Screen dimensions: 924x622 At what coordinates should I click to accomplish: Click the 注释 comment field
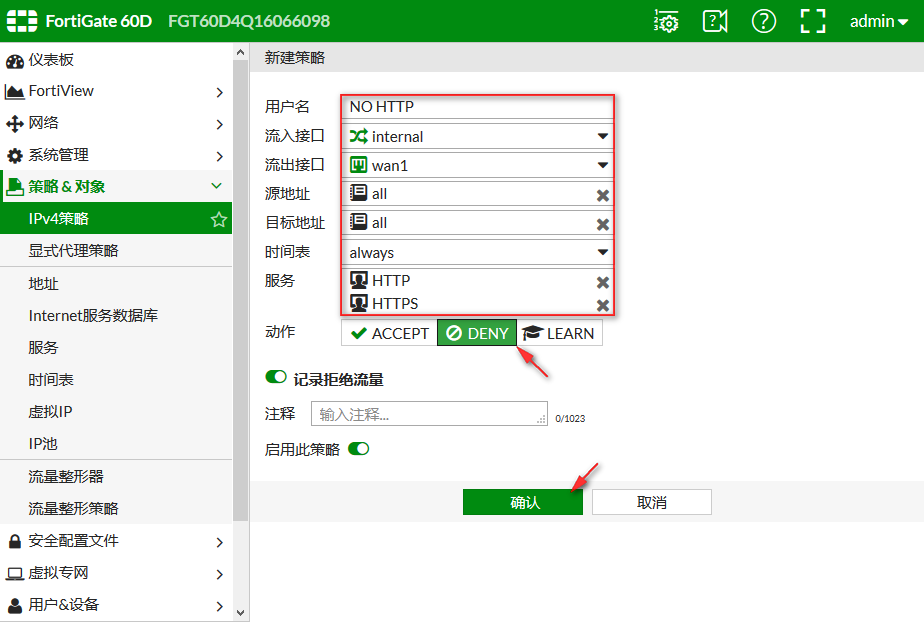(x=429, y=413)
